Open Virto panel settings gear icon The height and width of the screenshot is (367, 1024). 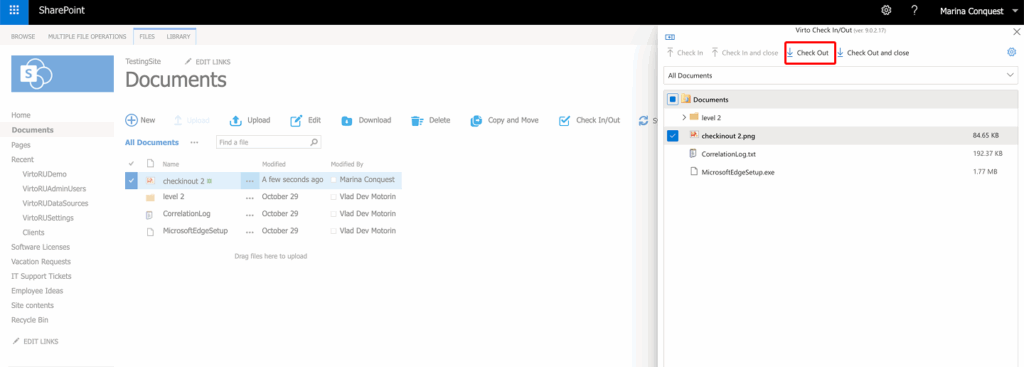[x=1012, y=52]
